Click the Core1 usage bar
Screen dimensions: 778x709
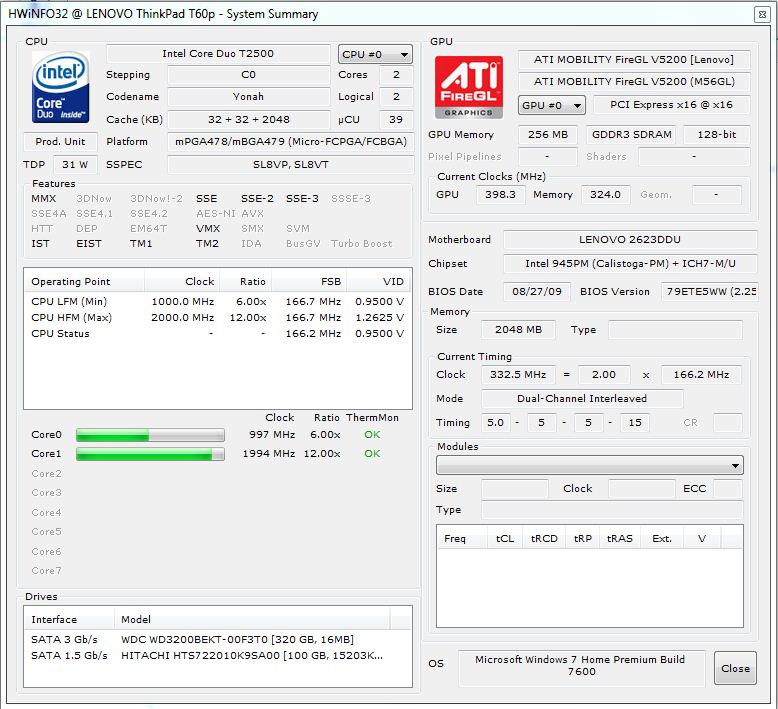150,454
